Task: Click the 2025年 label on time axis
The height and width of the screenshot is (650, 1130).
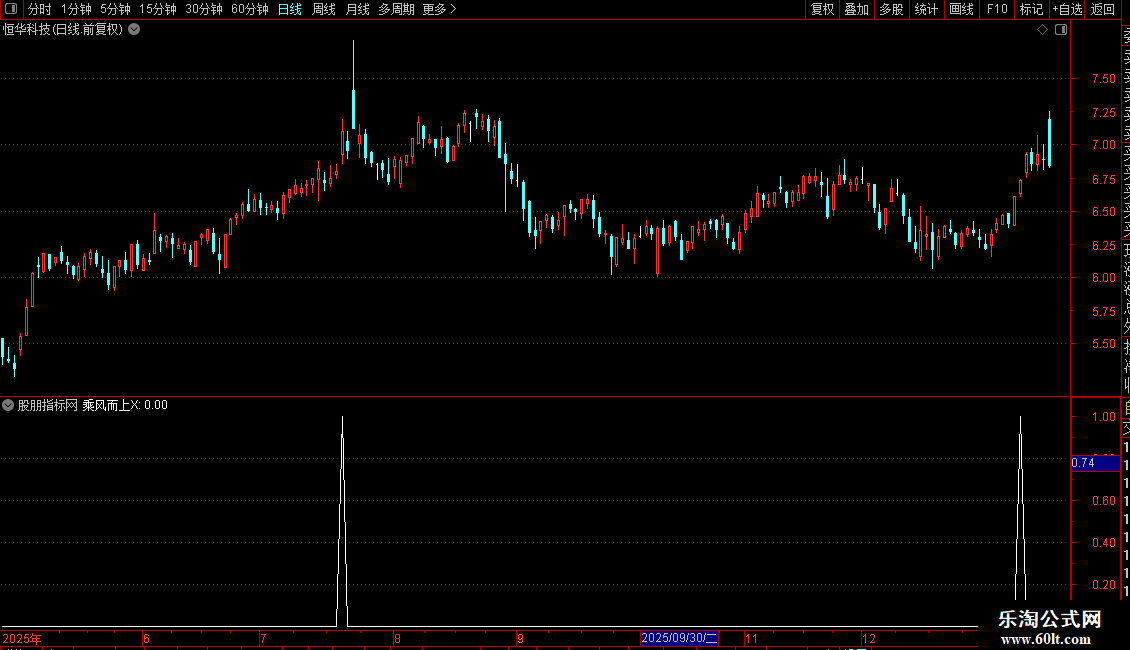Action: pos(22,638)
